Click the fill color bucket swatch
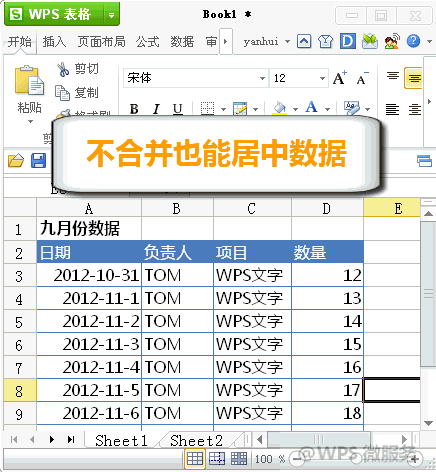 pos(279,108)
